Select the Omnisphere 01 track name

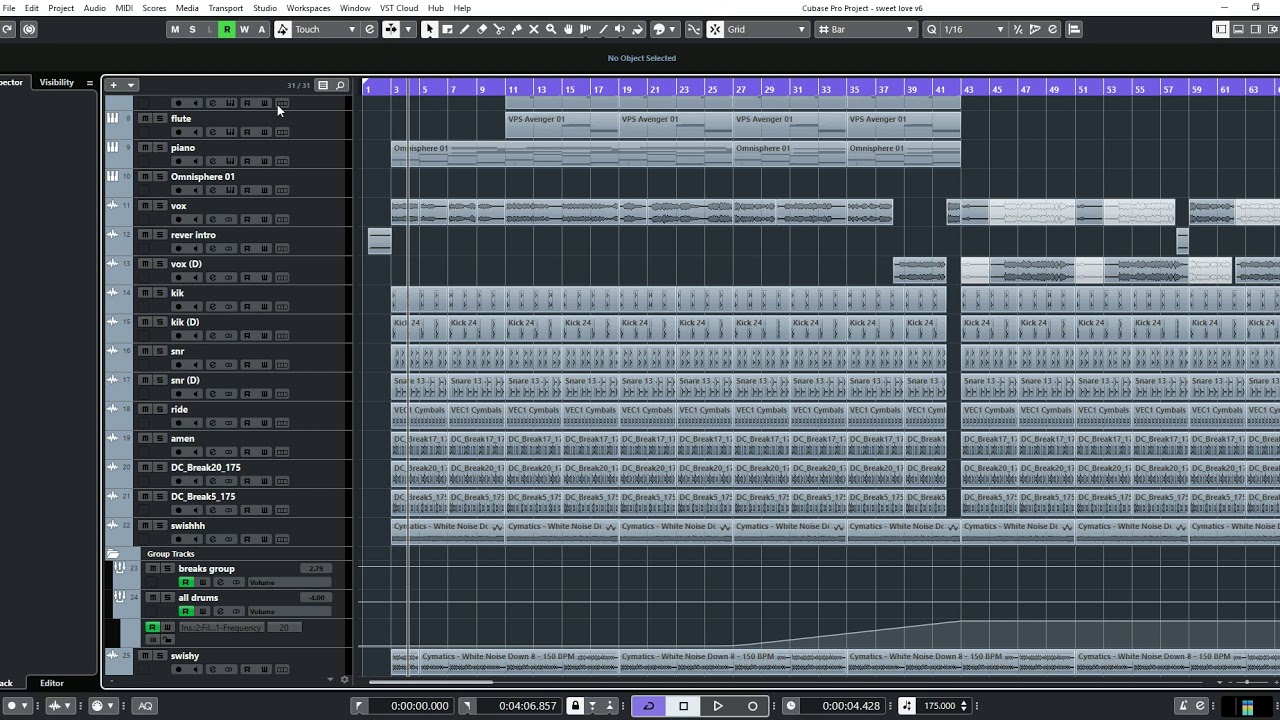[x=203, y=177]
